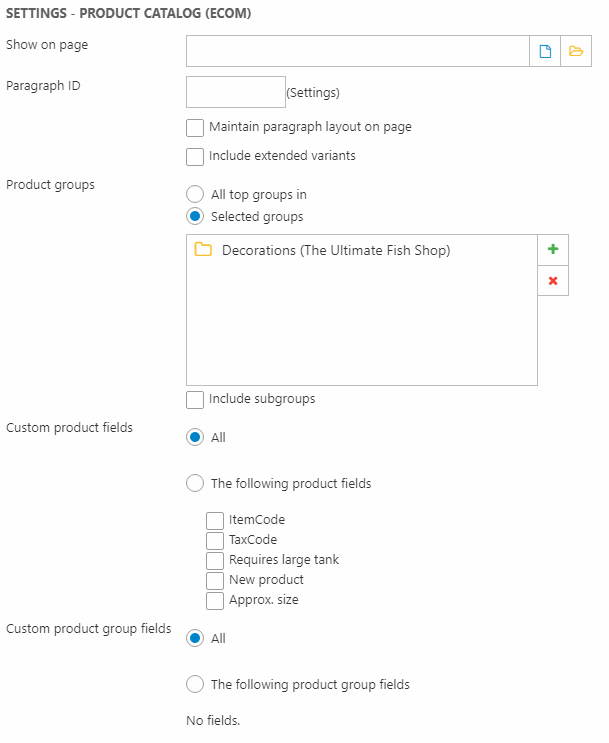609x743 pixels.
Task: Click the Paragraph ID input field
Action: click(x=236, y=92)
